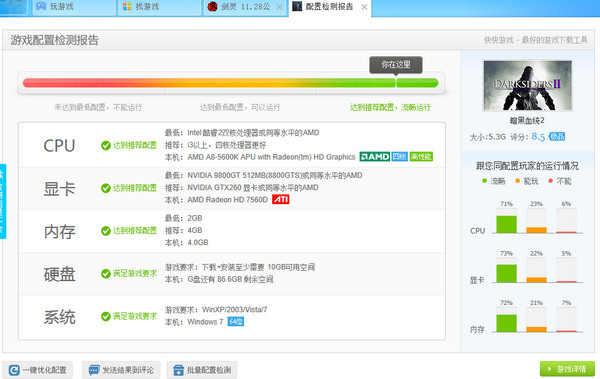Click 达到最低配置，可以运行 label
The image size is (600, 379).
coord(240,107)
